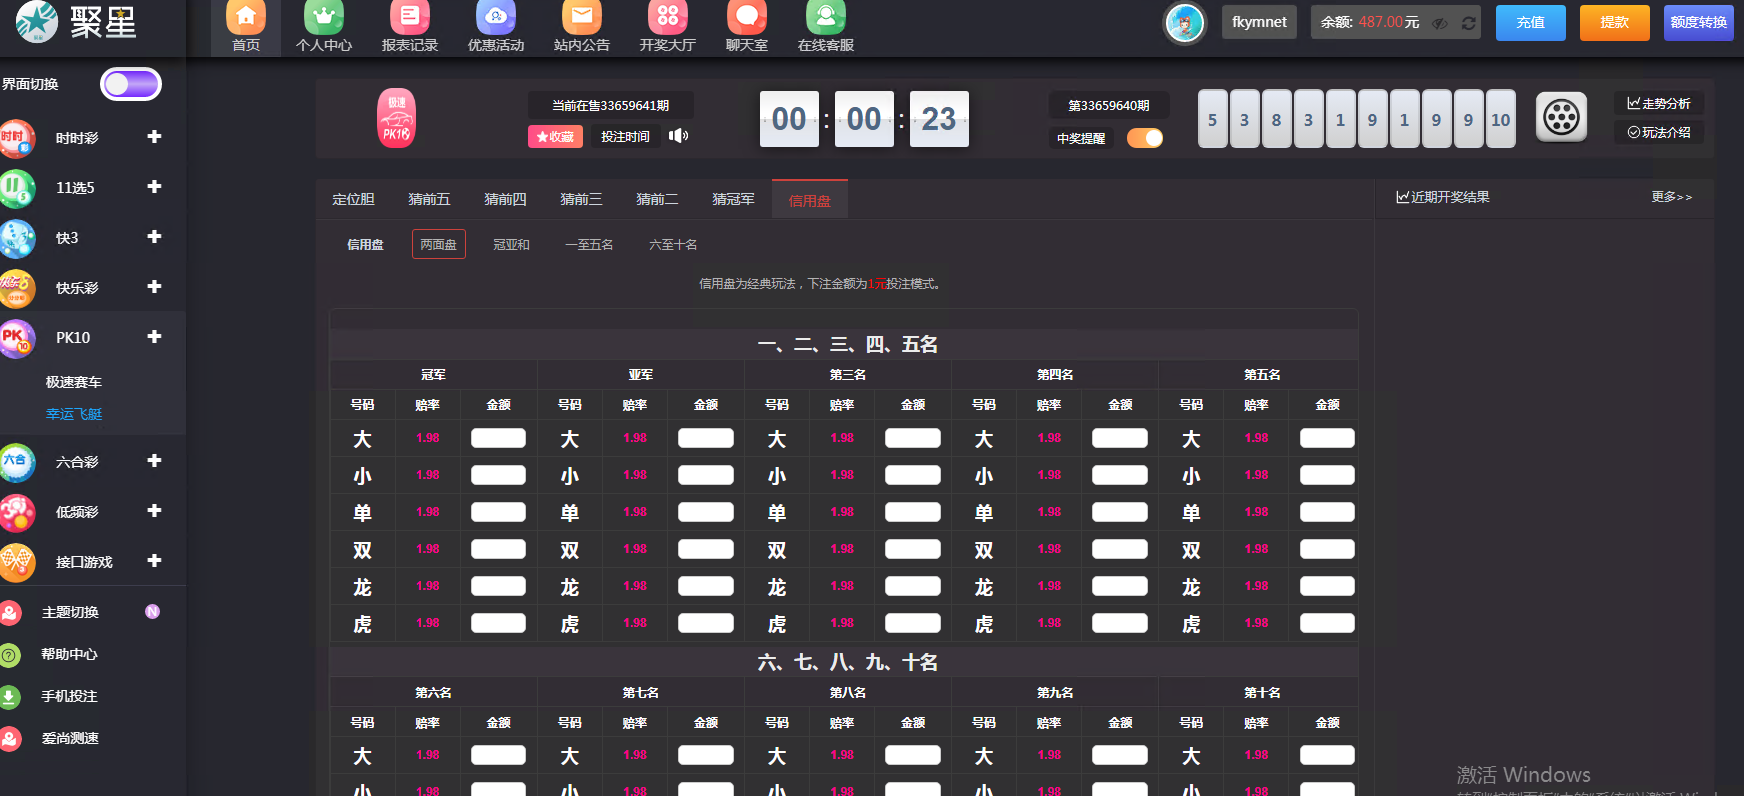Image resolution: width=1744 pixels, height=796 pixels.
Task: Open 个人中心 crown icon
Action: tap(324, 18)
